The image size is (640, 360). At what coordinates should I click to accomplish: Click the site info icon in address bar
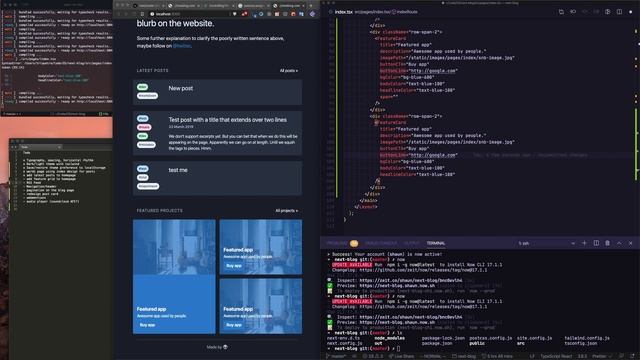[x=152, y=14]
